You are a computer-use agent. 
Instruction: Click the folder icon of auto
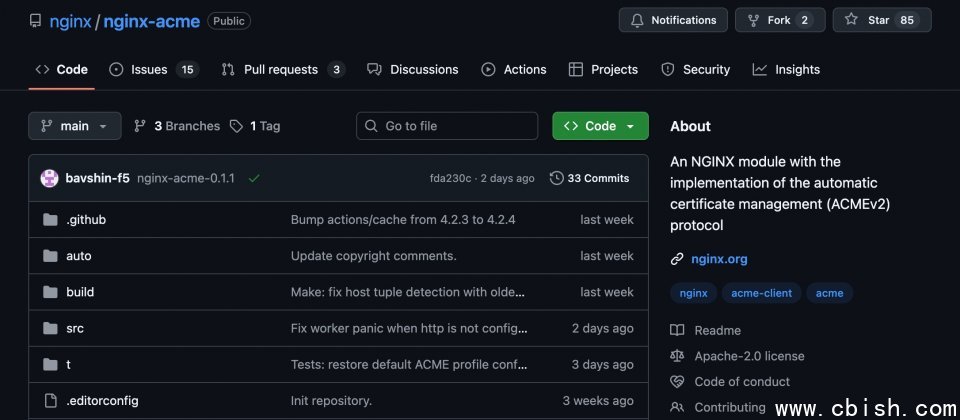50,256
